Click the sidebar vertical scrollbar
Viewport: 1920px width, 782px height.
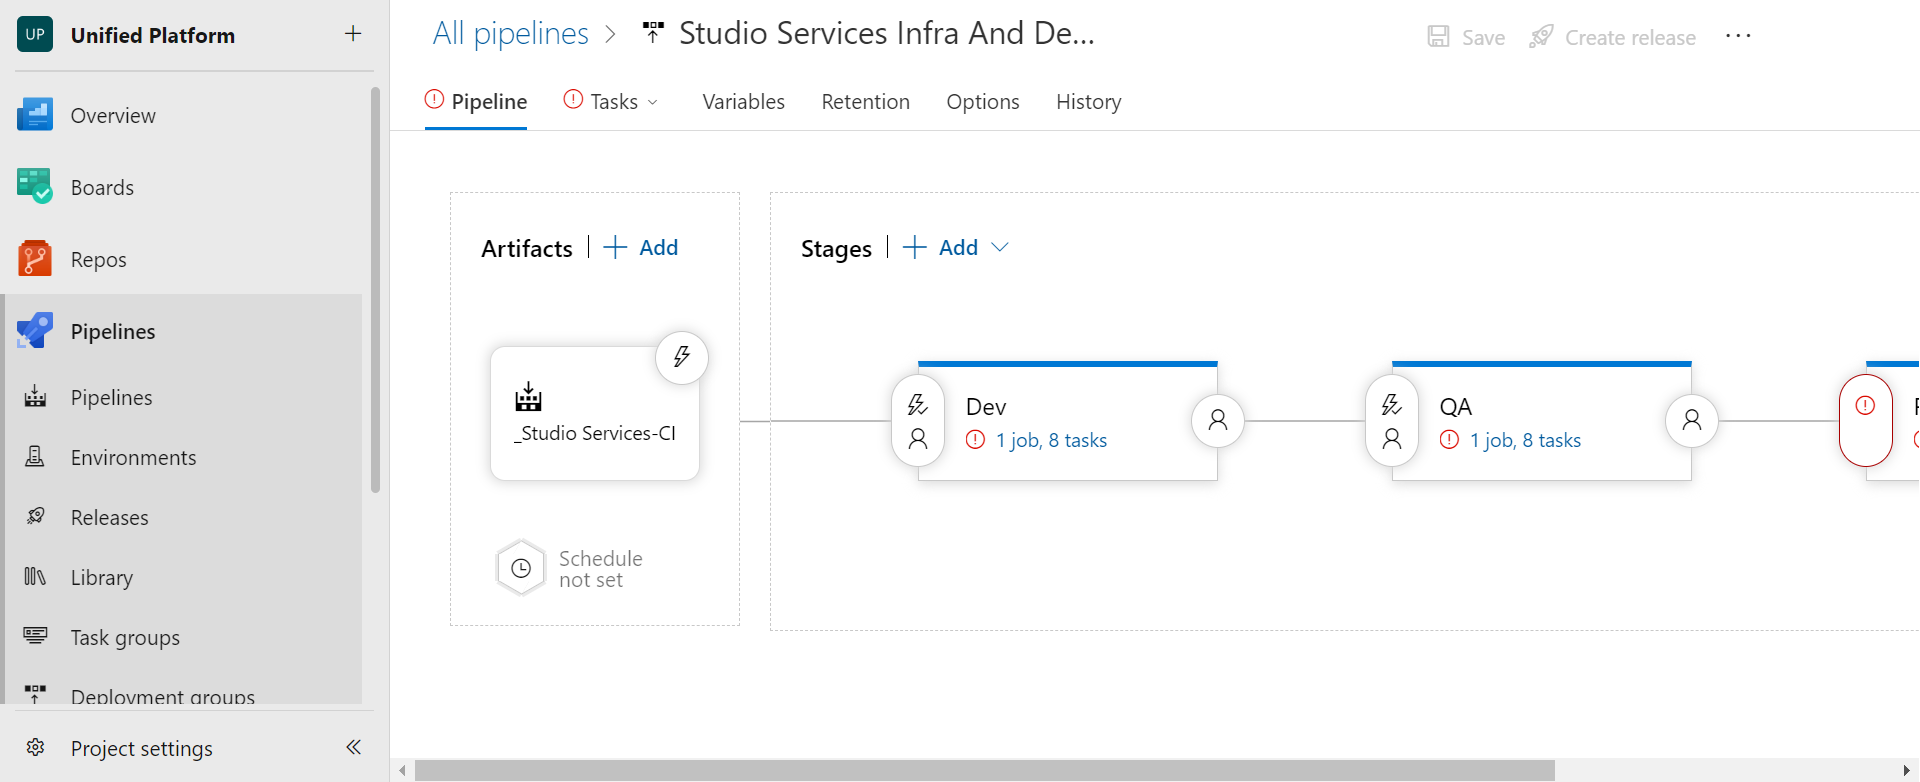pos(376,290)
